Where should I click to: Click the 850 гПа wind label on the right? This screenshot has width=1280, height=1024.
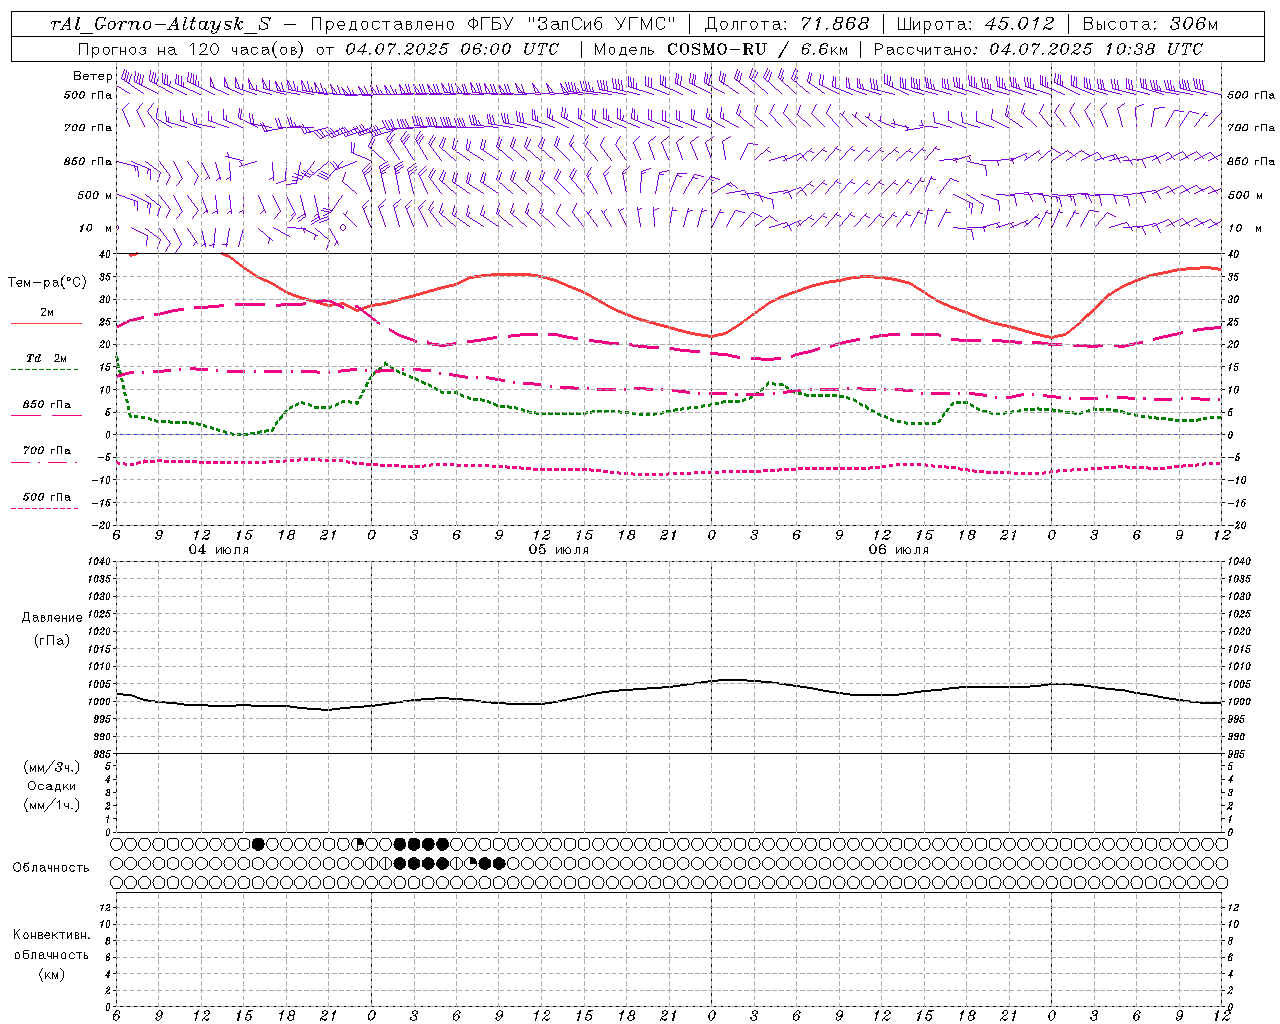pyautogui.click(x=1251, y=161)
